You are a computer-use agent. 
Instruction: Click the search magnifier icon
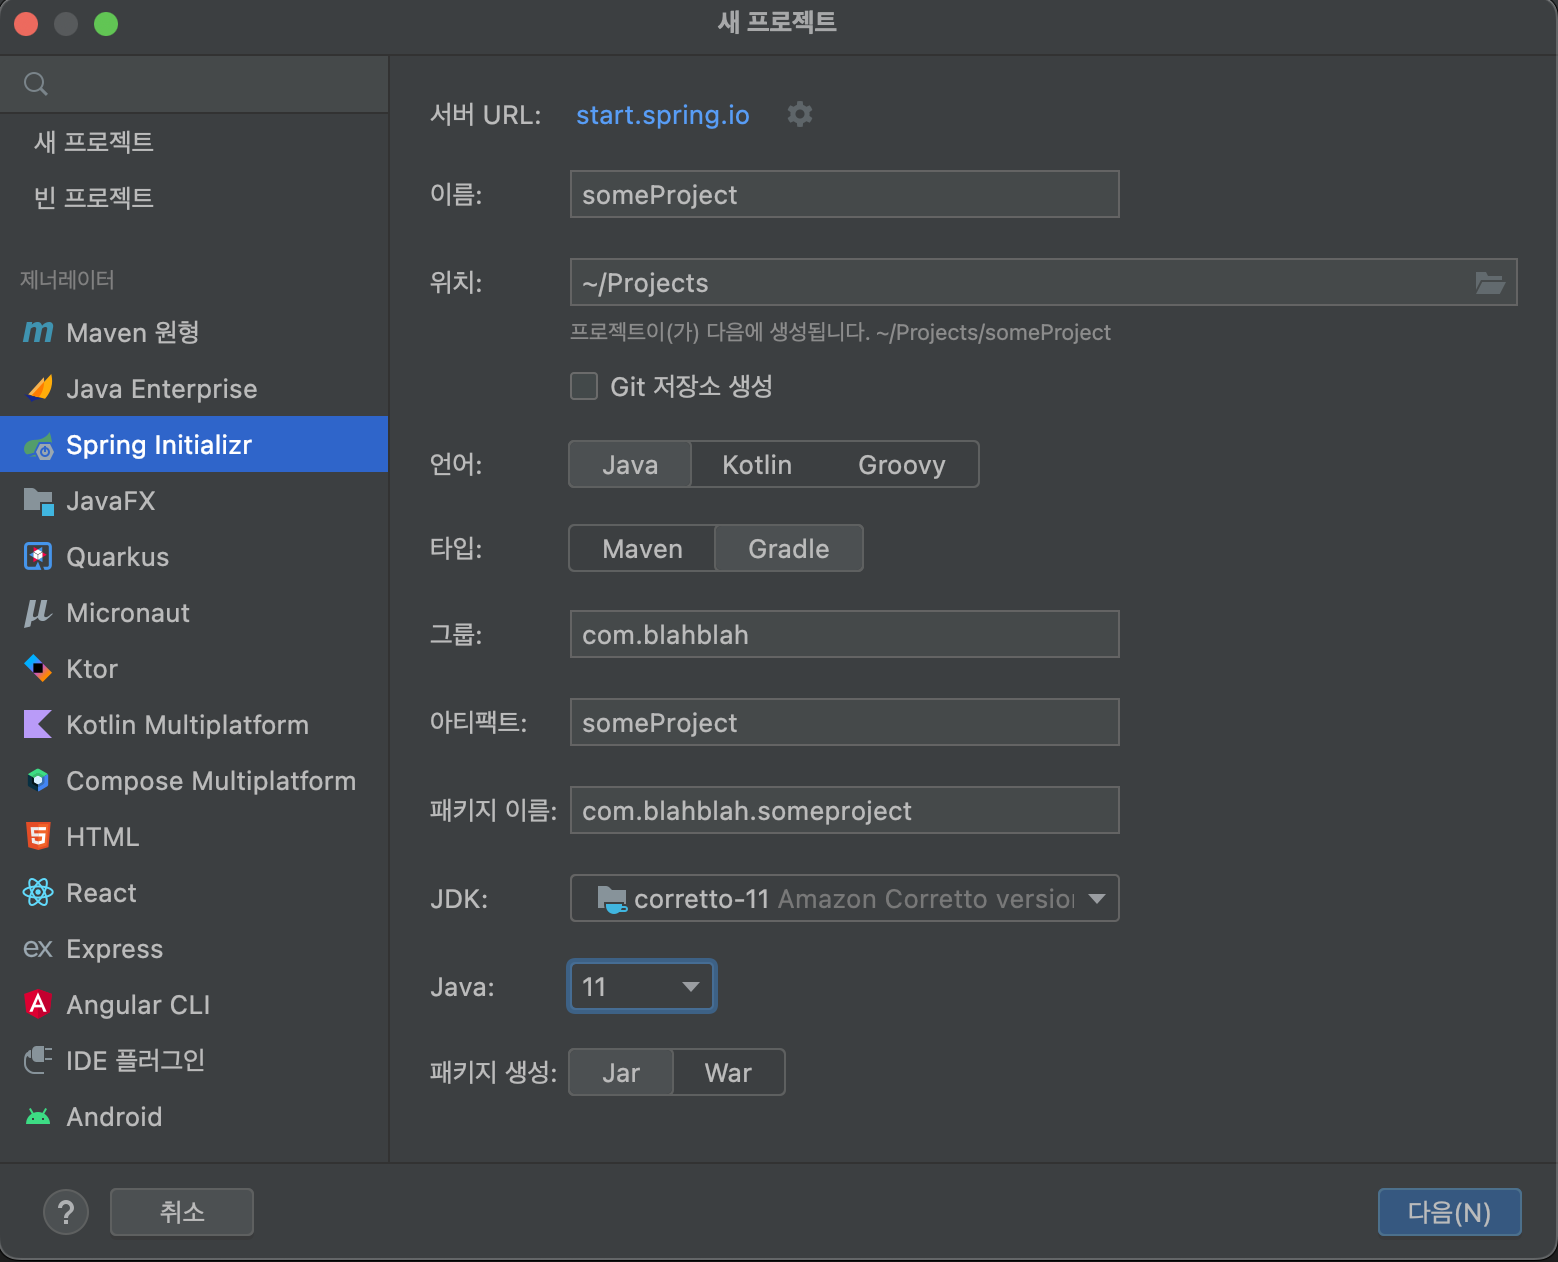click(35, 84)
